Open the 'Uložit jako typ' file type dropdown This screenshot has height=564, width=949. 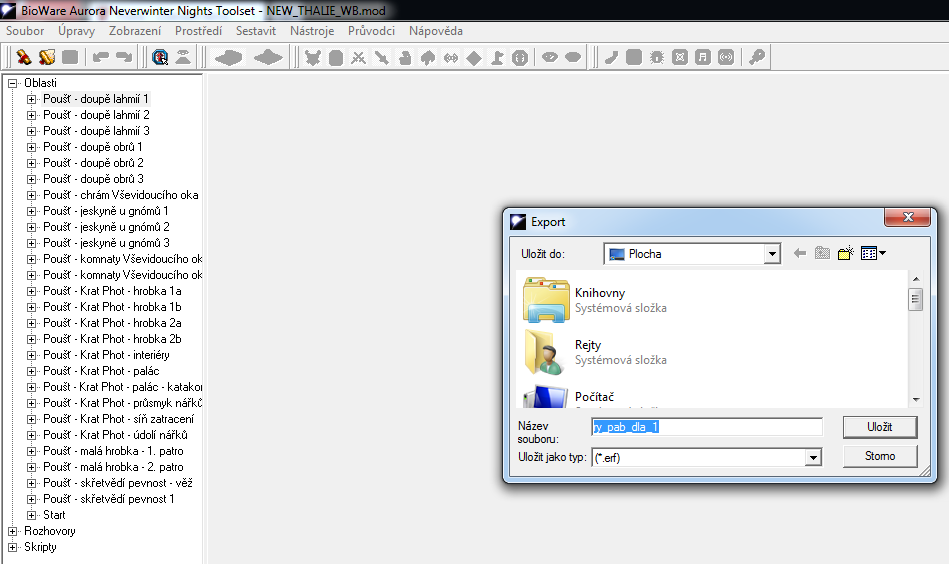(x=813, y=457)
